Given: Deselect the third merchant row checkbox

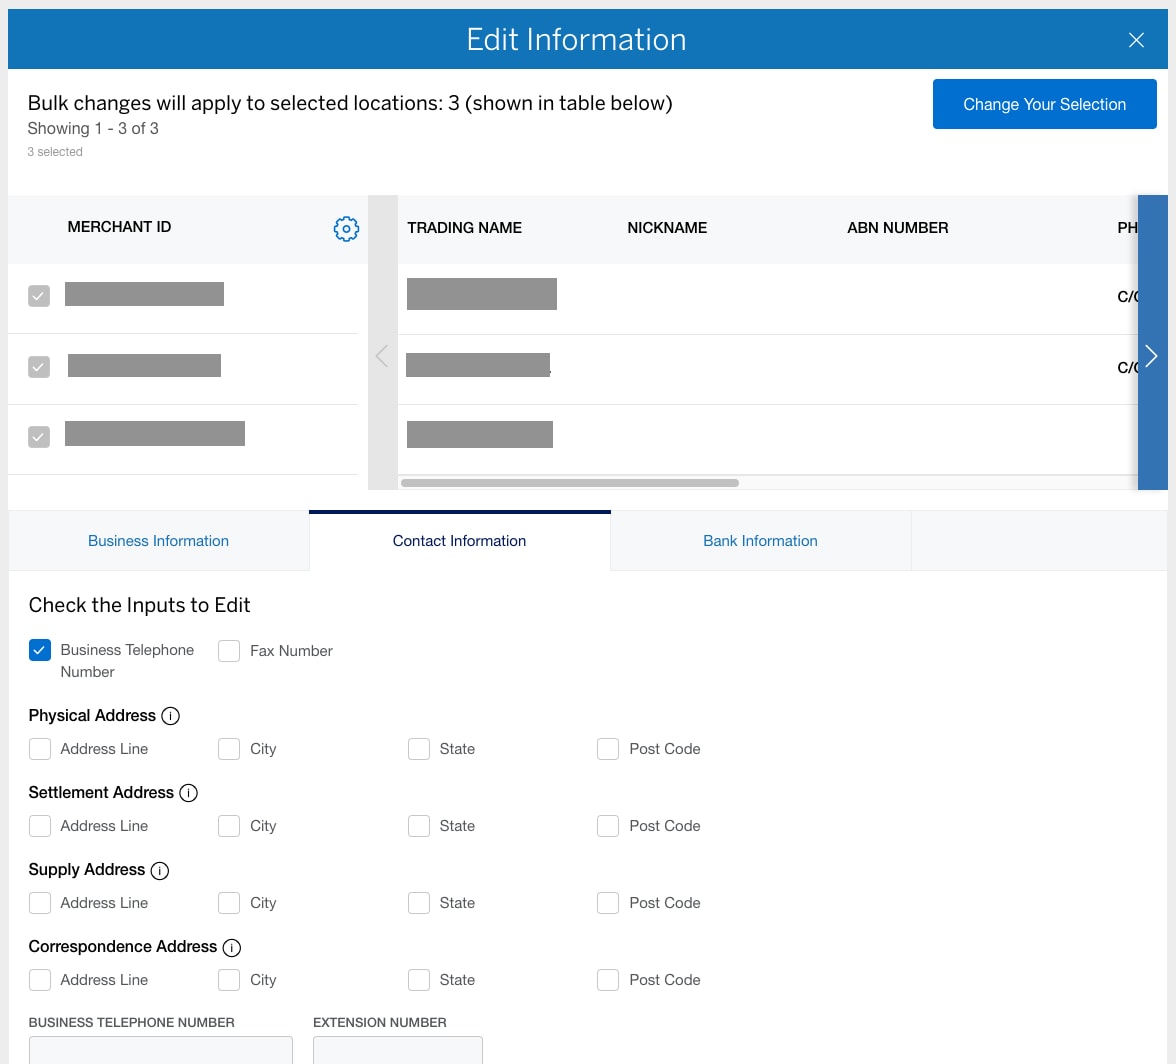Looking at the screenshot, I should point(39,436).
